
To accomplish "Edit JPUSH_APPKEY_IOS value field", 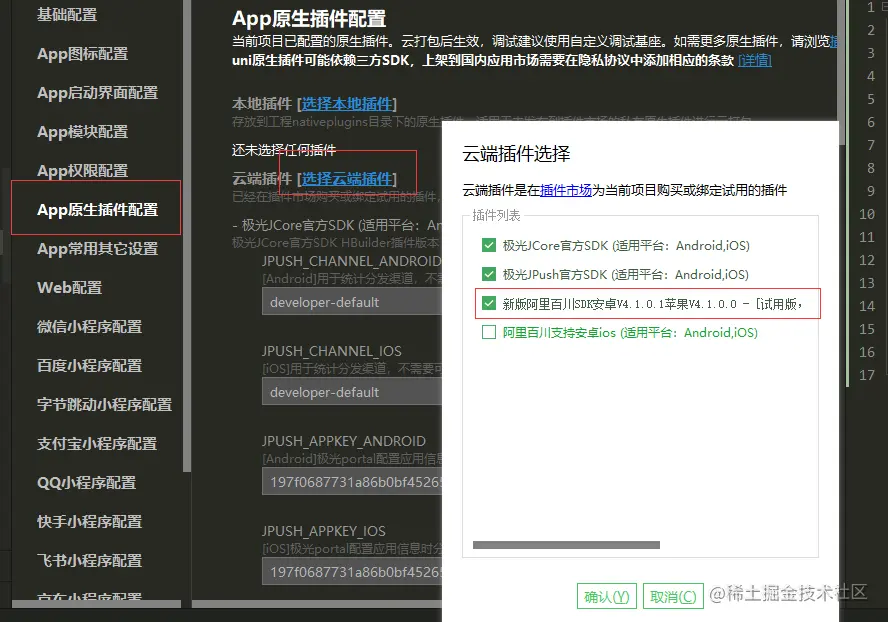I will (x=351, y=572).
